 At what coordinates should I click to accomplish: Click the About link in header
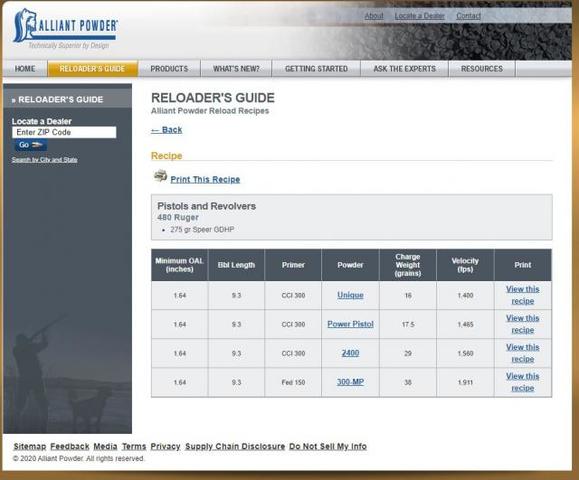pos(374,16)
